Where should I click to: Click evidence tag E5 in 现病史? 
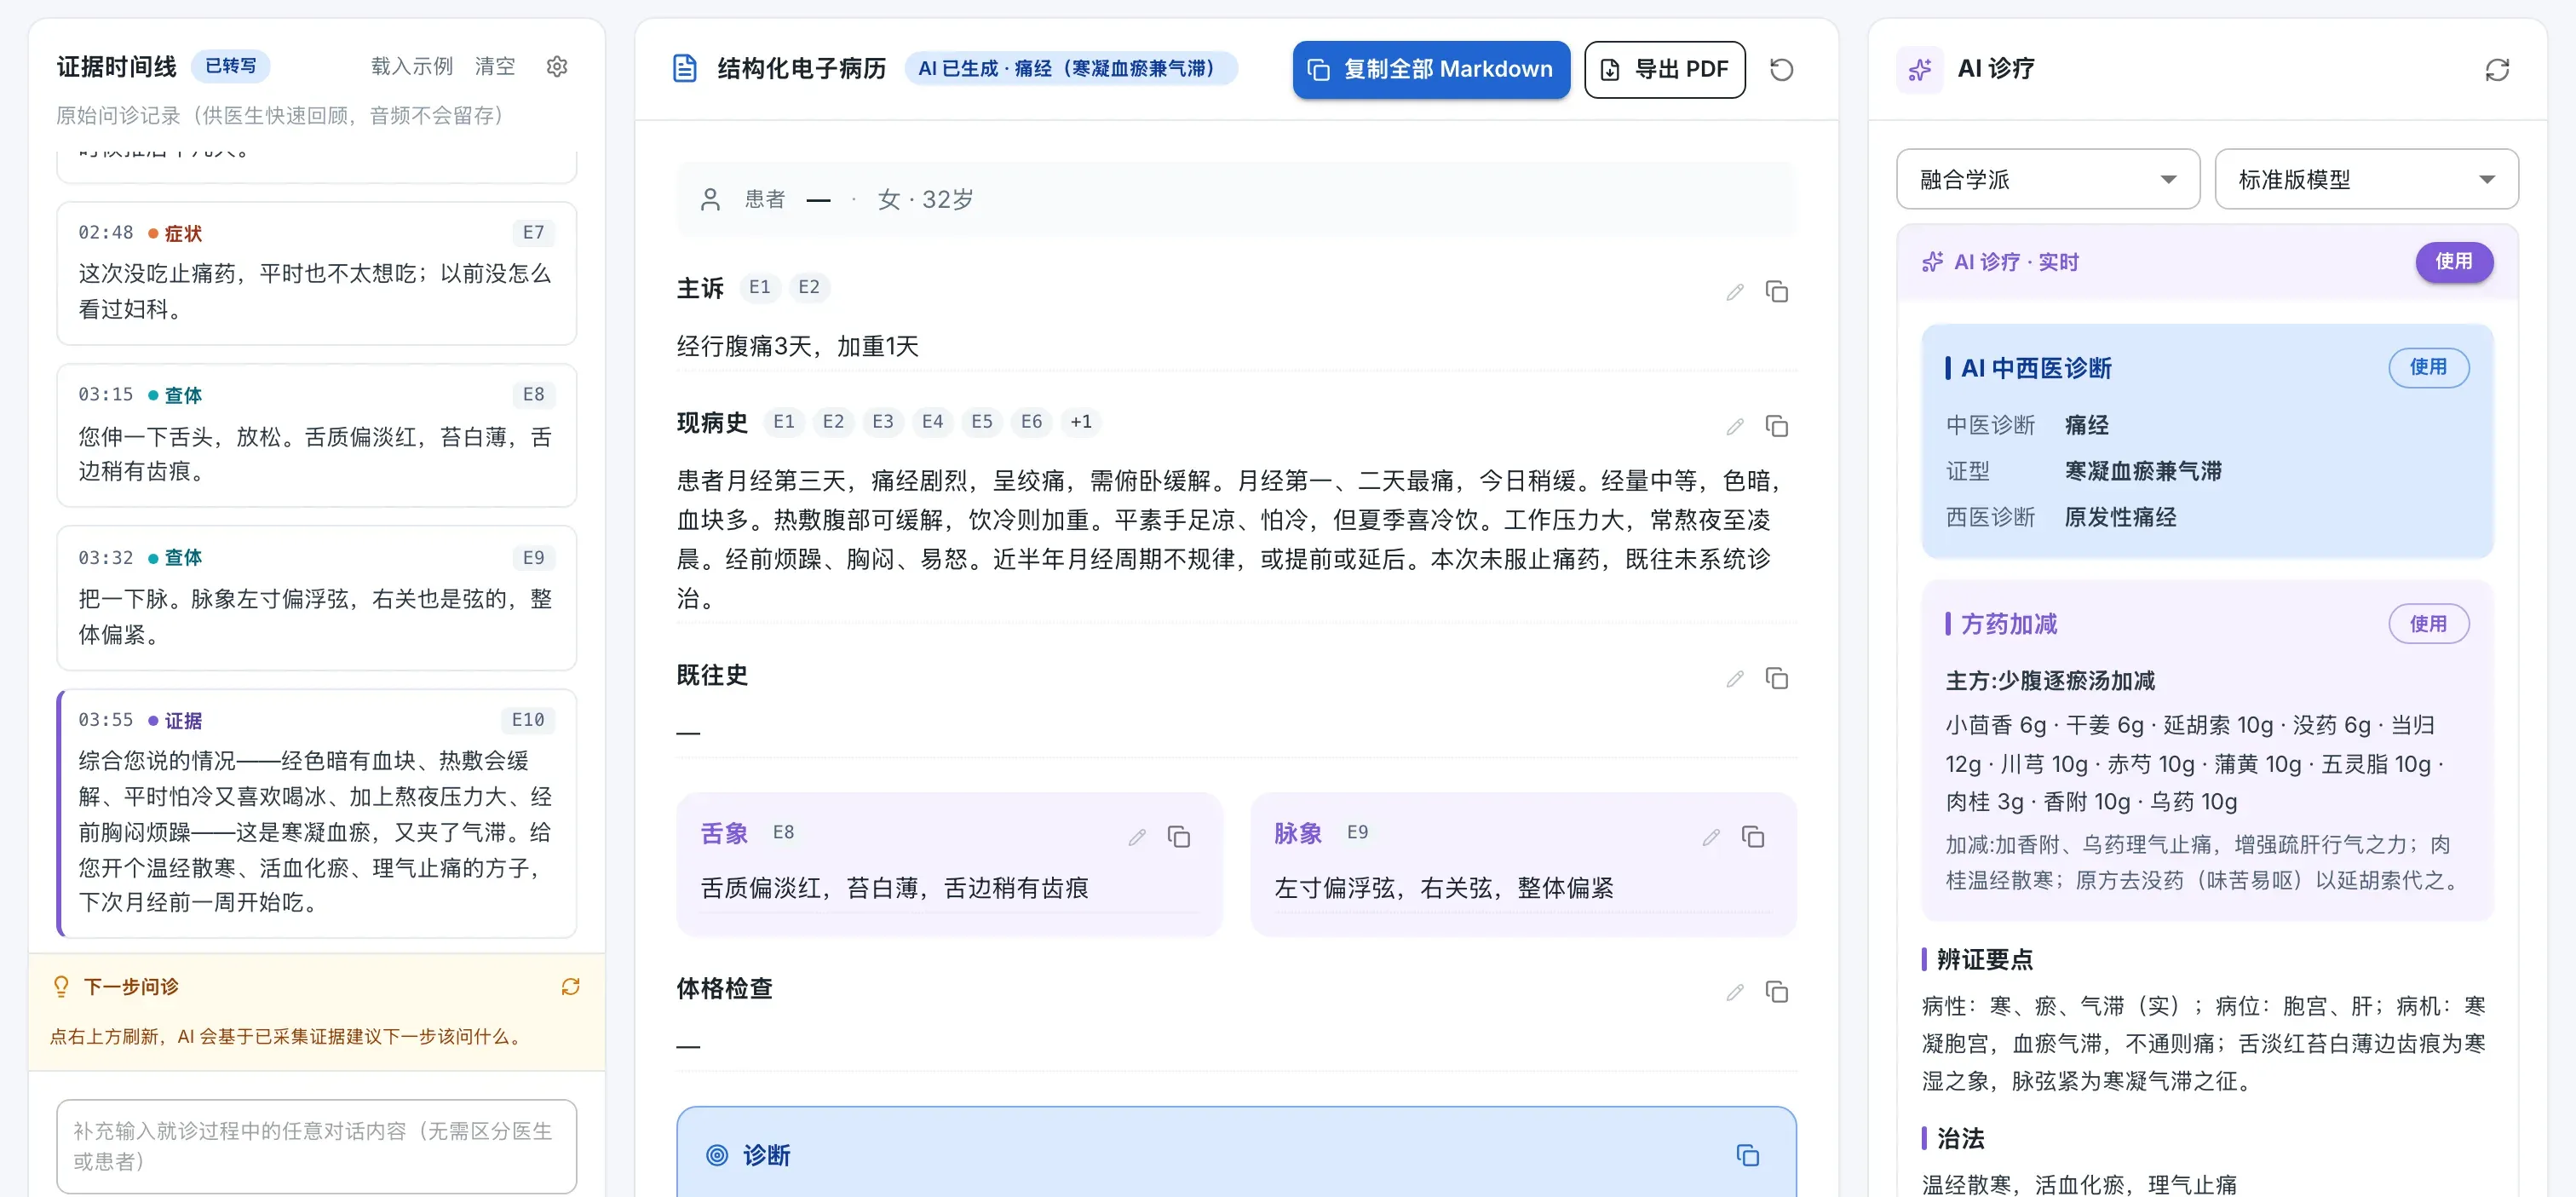pyautogui.click(x=981, y=421)
